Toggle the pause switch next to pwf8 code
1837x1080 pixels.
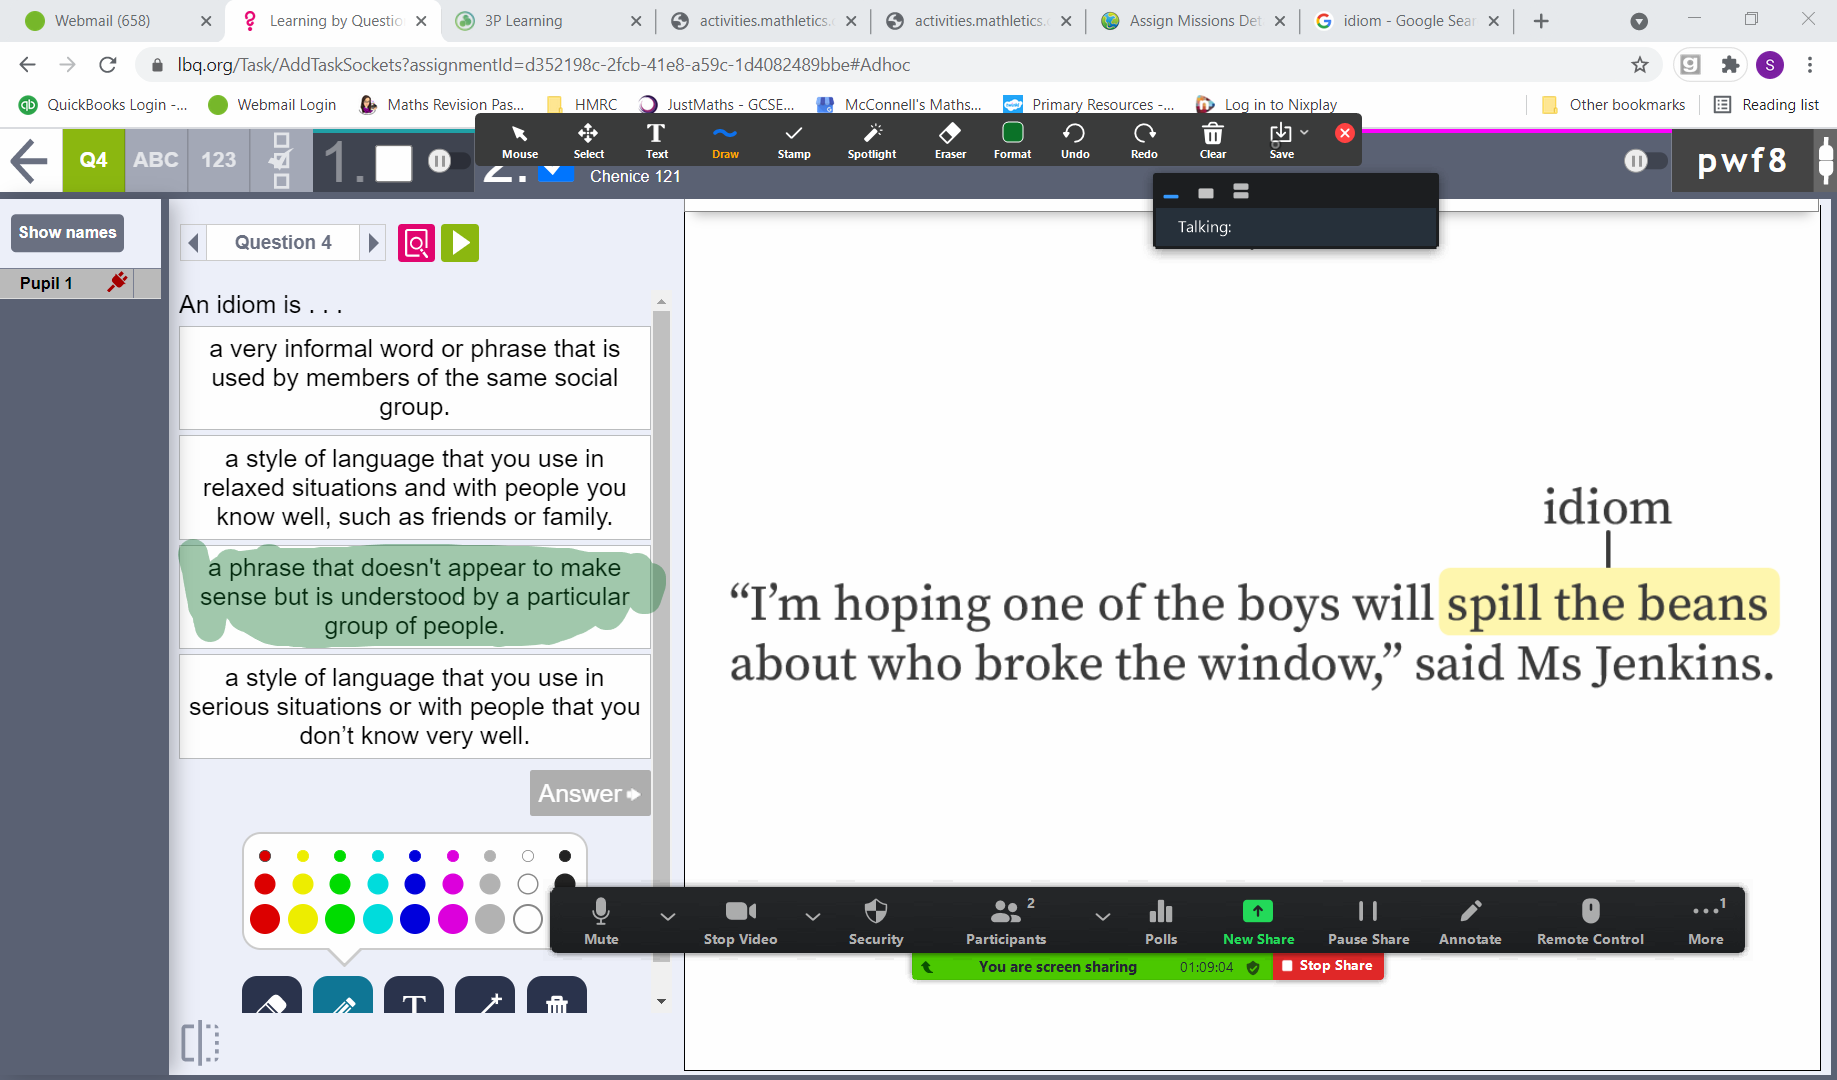click(1643, 161)
